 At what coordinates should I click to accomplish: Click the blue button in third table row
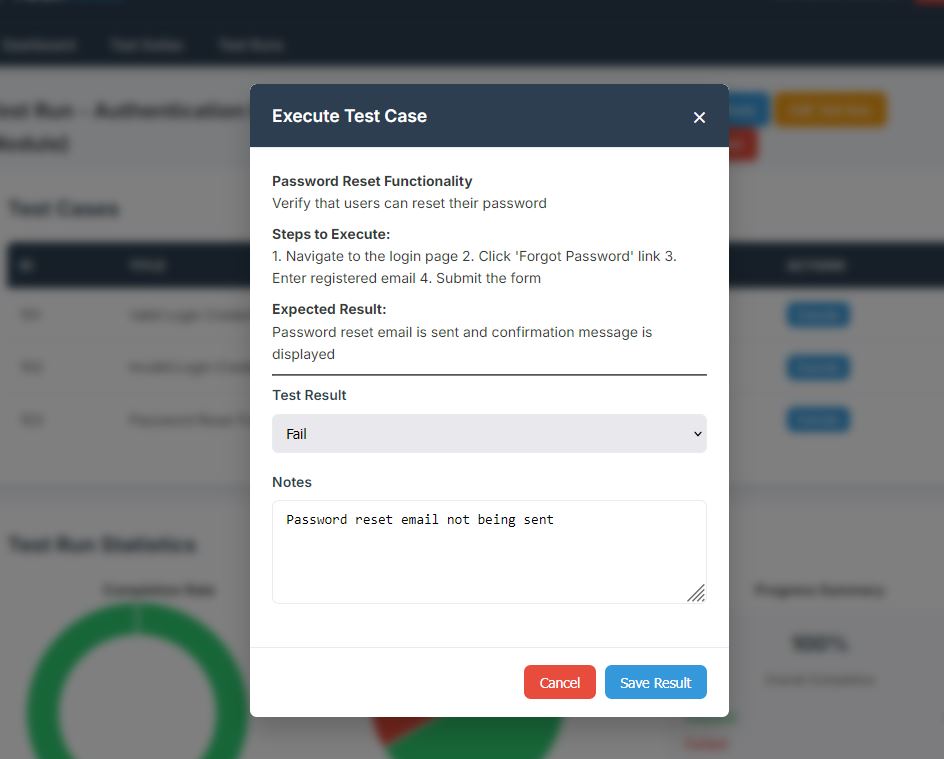coord(818,420)
